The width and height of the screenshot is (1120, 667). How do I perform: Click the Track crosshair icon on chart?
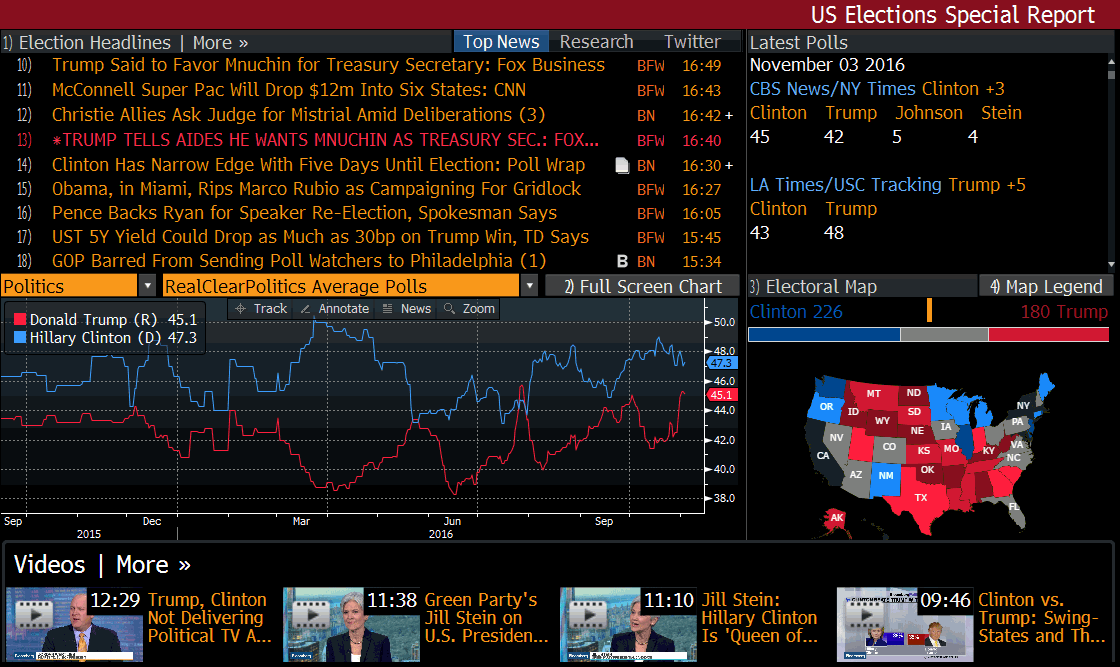point(241,309)
